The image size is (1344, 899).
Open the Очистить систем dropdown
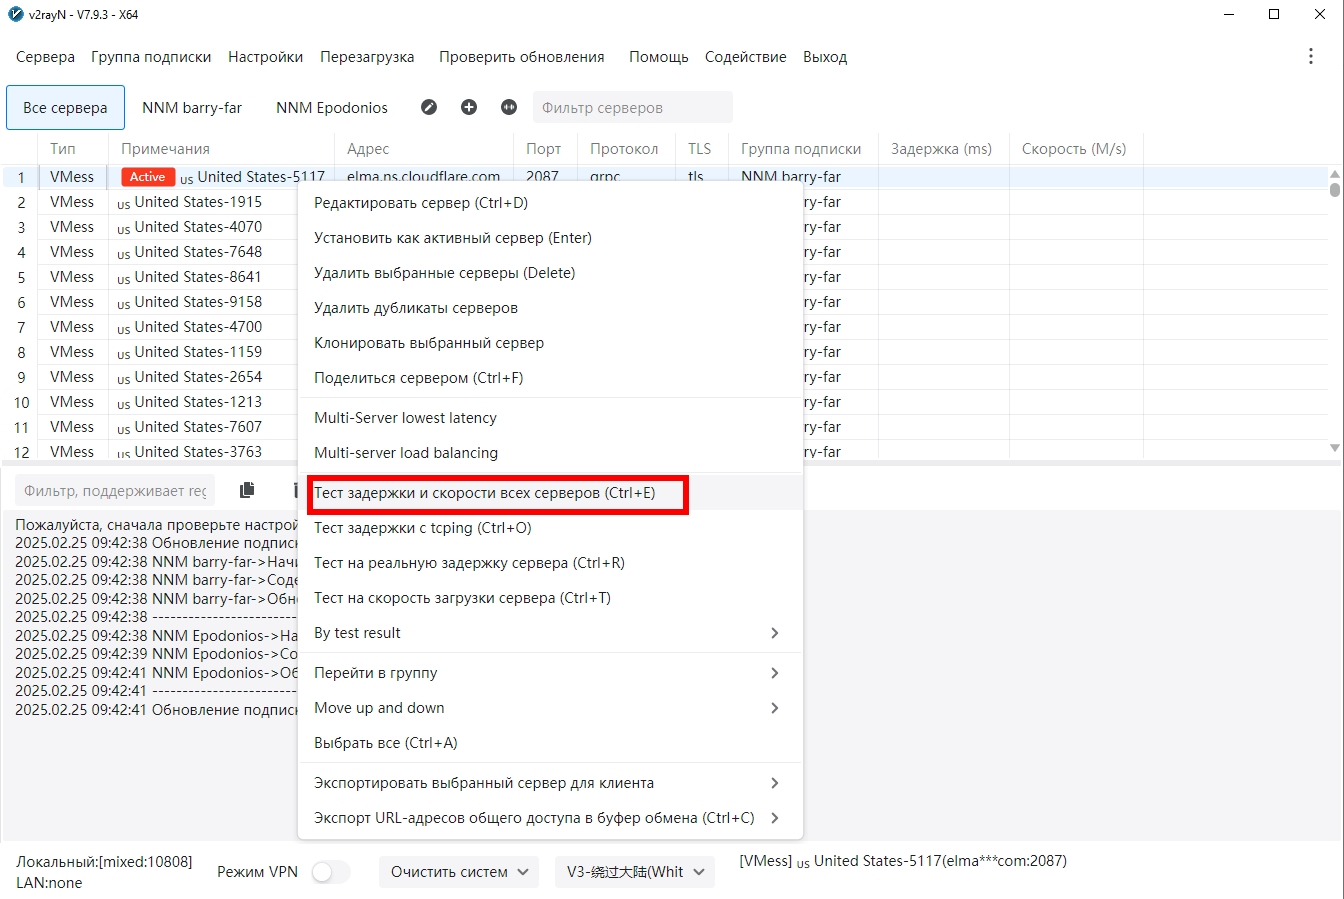coord(459,872)
